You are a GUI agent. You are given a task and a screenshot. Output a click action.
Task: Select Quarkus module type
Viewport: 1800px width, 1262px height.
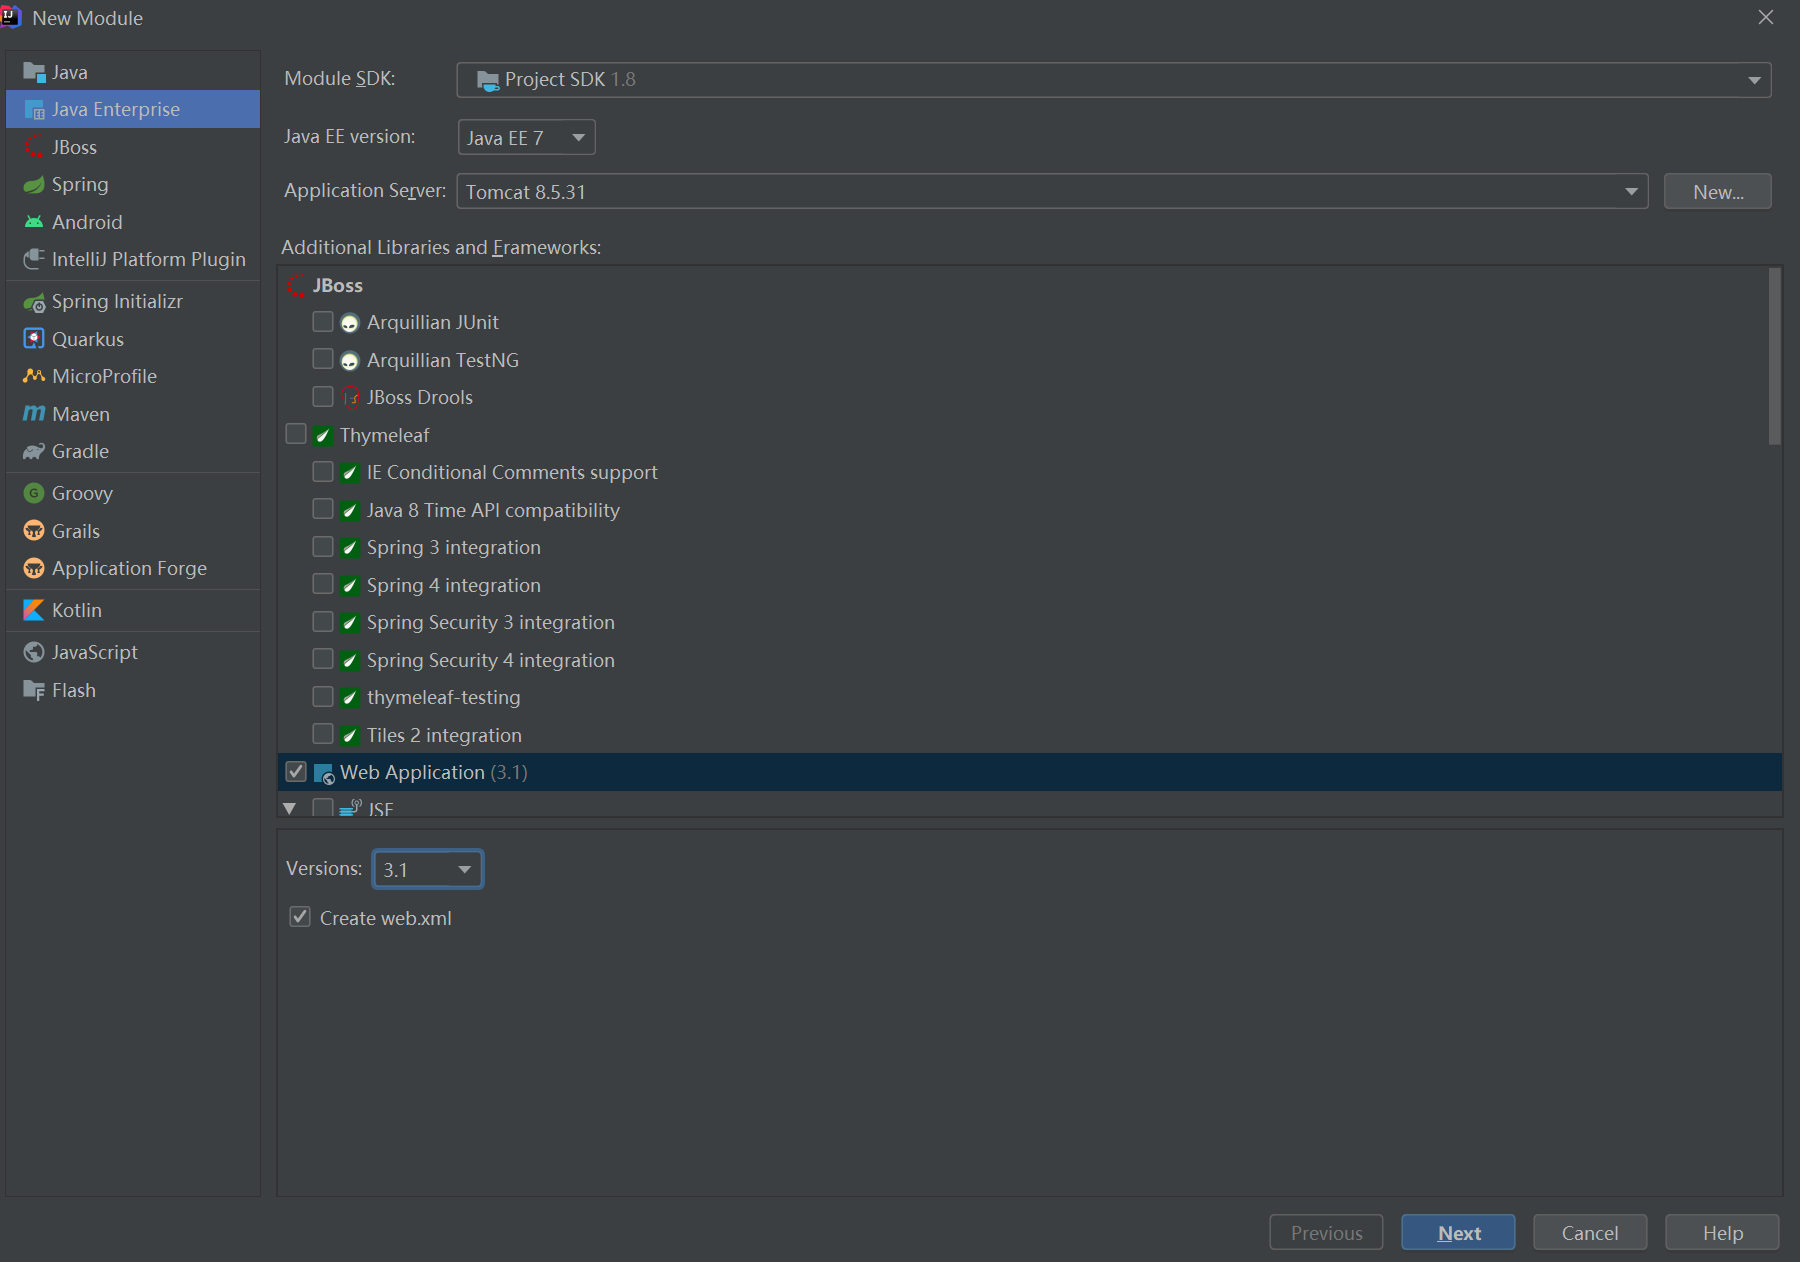133,339
